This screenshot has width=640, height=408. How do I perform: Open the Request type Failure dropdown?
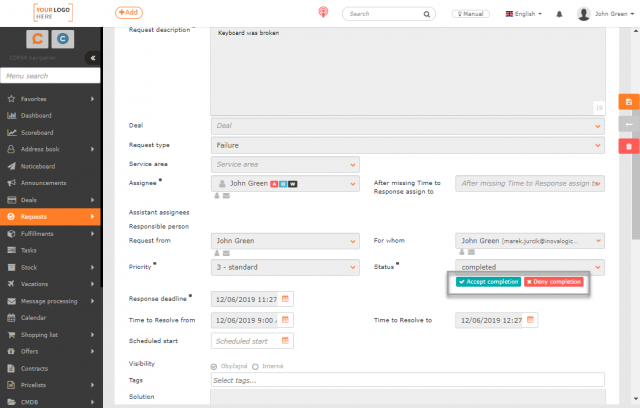pyautogui.click(x=407, y=145)
